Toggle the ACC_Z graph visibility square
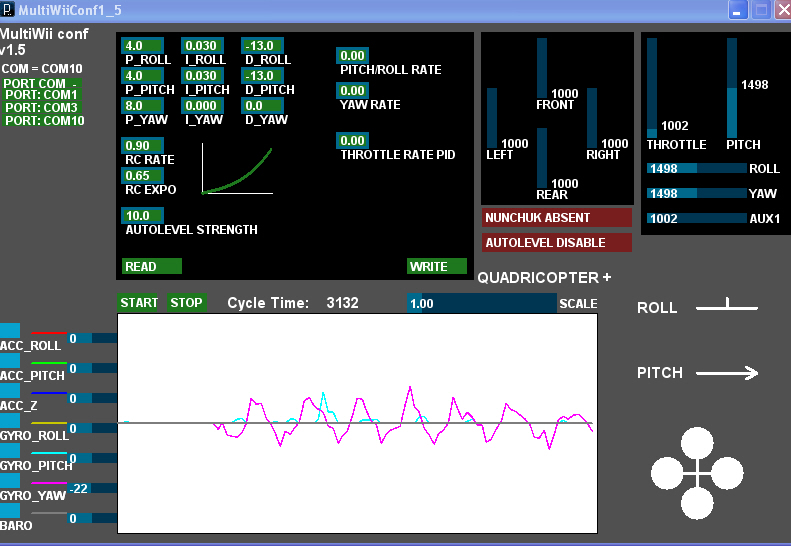 [x=10, y=391]
